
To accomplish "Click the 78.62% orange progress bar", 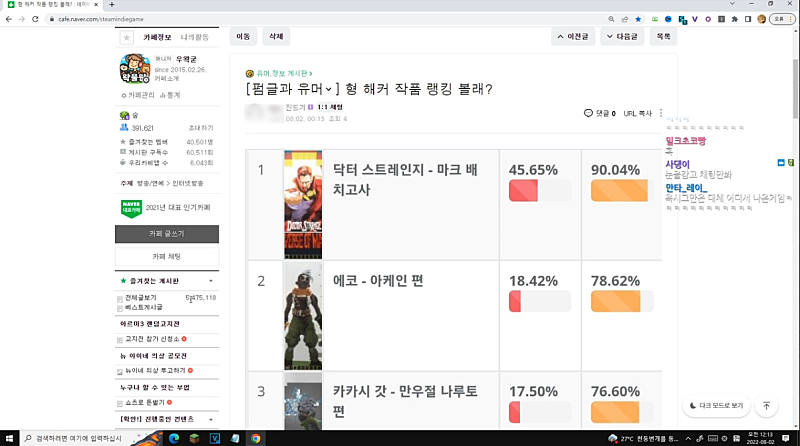I will coord(622,302).
